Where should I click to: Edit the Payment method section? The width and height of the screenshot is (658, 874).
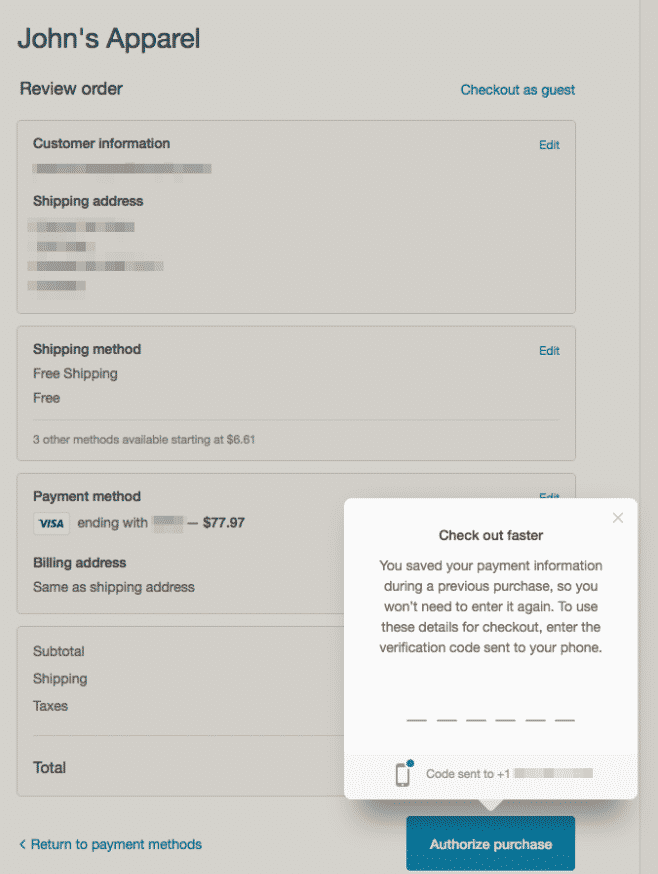[549, 497]
